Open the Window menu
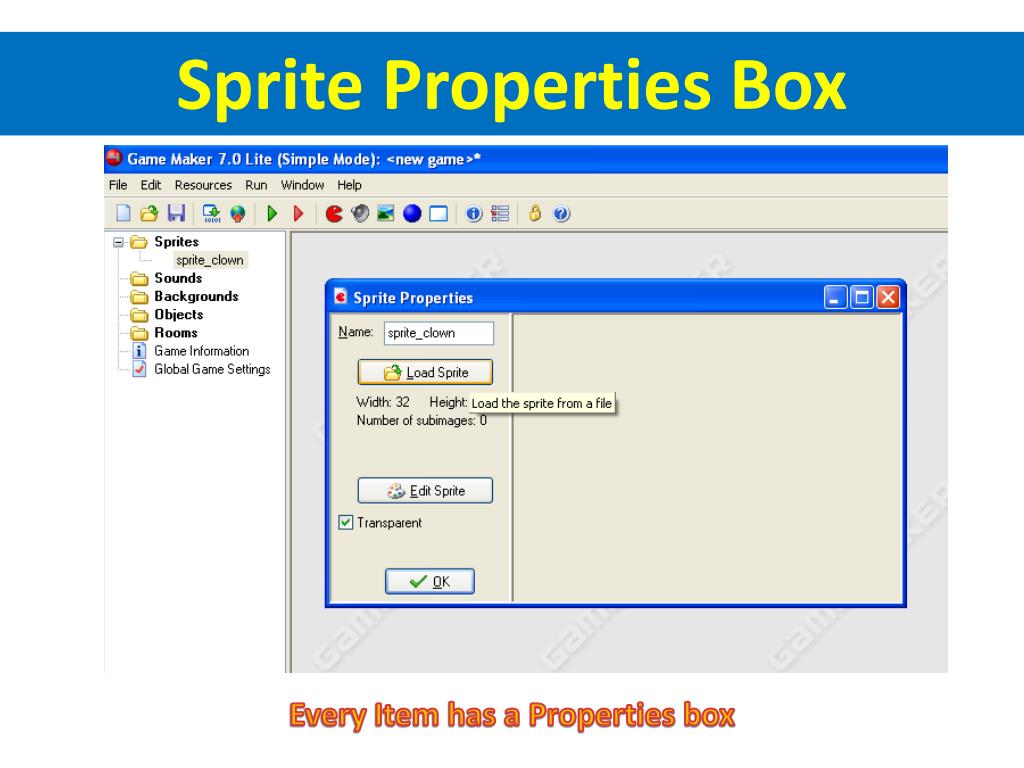Image resolution: width=1024 pixels, height=768 pixels. click(302, 185)
